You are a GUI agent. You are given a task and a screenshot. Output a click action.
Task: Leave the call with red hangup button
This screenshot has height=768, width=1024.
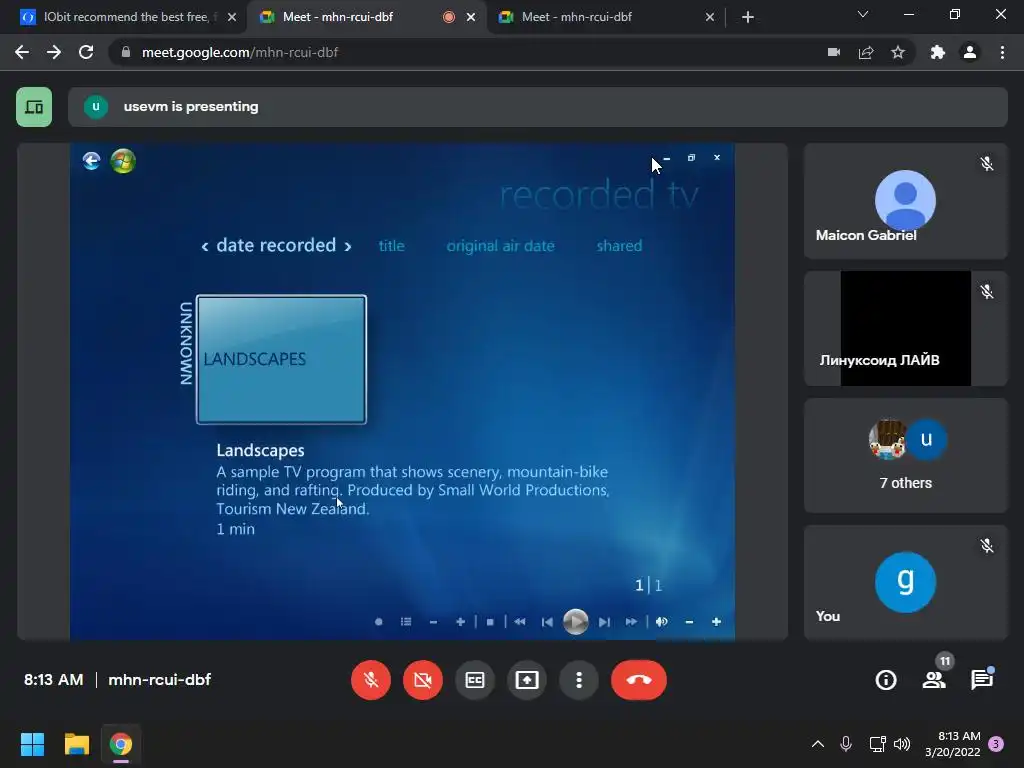coord(639,680)
